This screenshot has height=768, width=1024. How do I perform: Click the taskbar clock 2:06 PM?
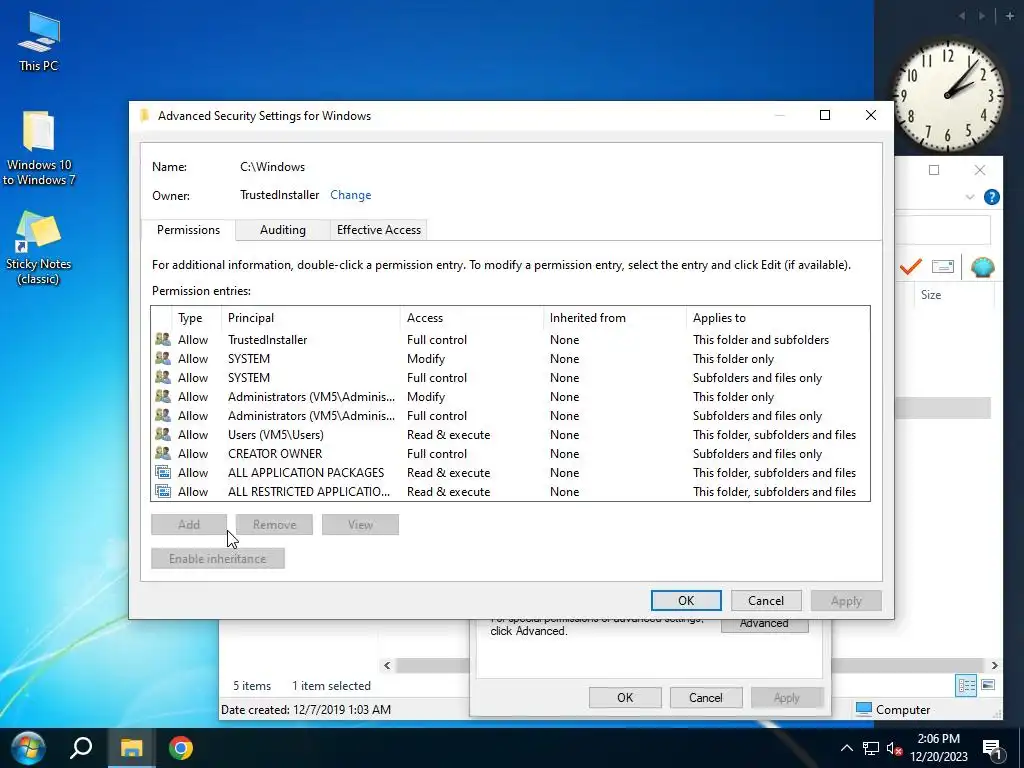click(938, 748)
